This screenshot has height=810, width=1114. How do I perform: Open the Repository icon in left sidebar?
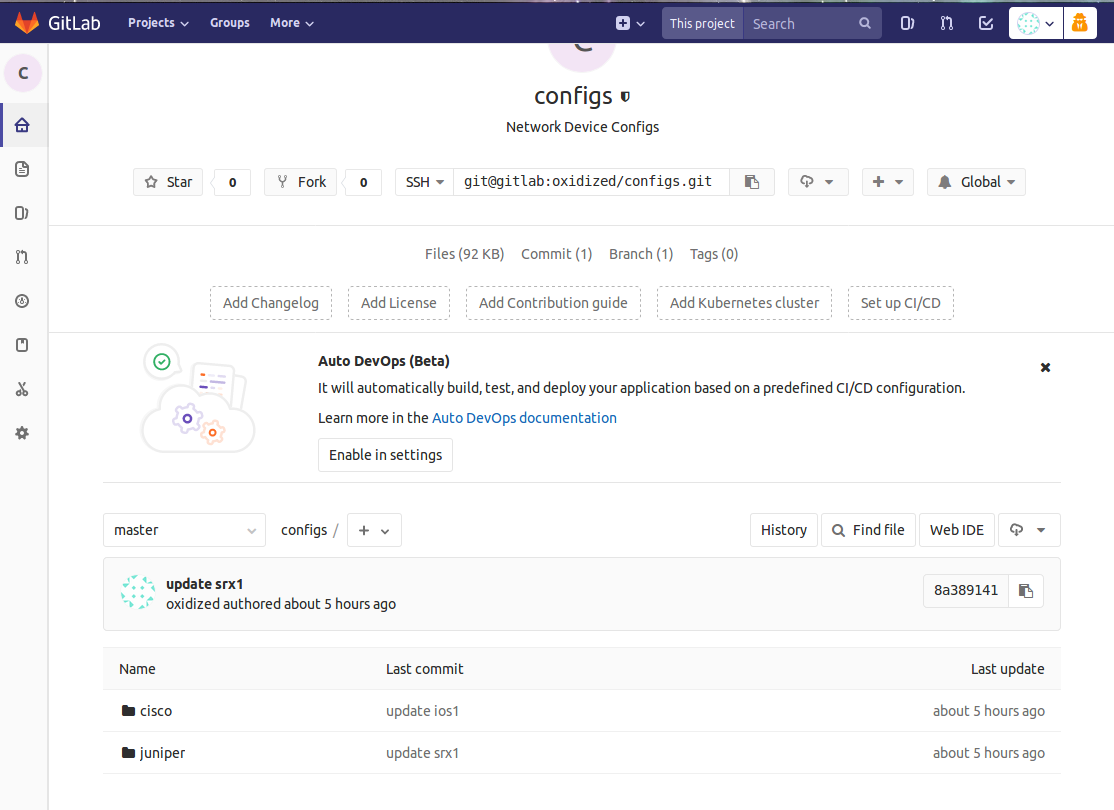(x=22, y=169)
